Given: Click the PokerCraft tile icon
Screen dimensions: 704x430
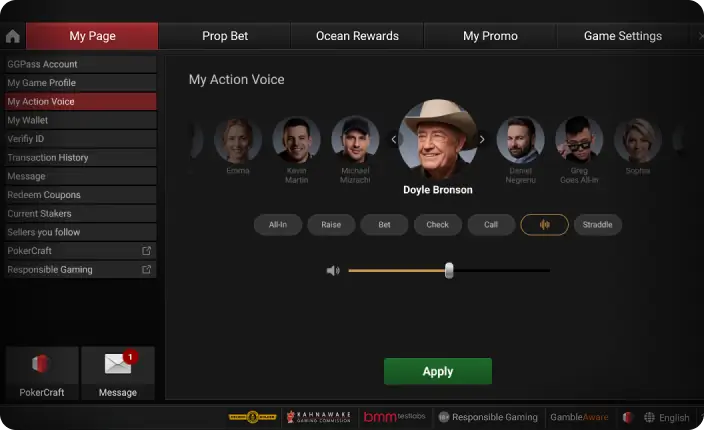Looking at the screenshot, I should coord(42,373).
